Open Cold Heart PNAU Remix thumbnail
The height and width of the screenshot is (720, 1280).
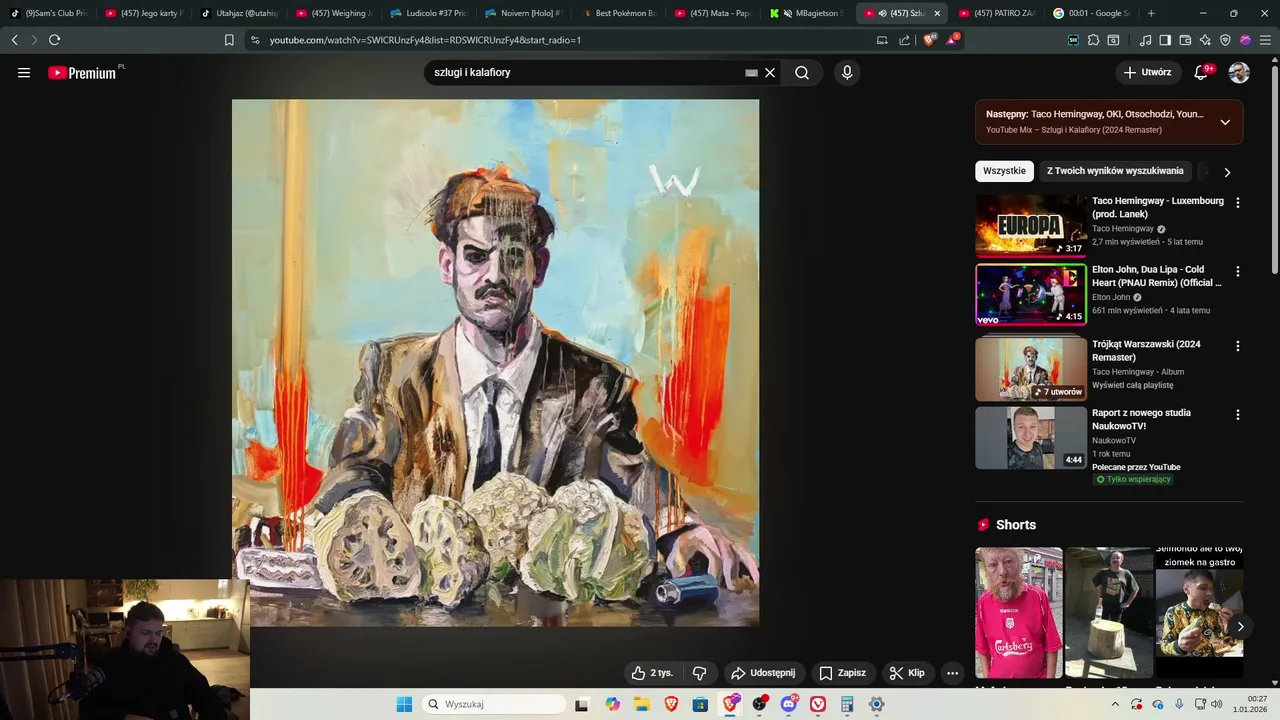[x=1031, y=294]
